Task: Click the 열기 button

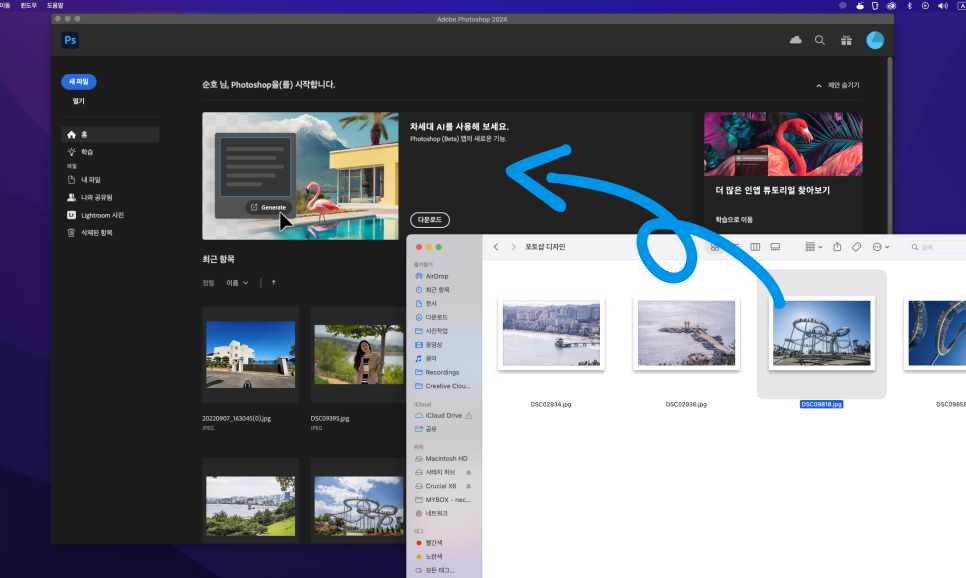Action: [79, 101]
